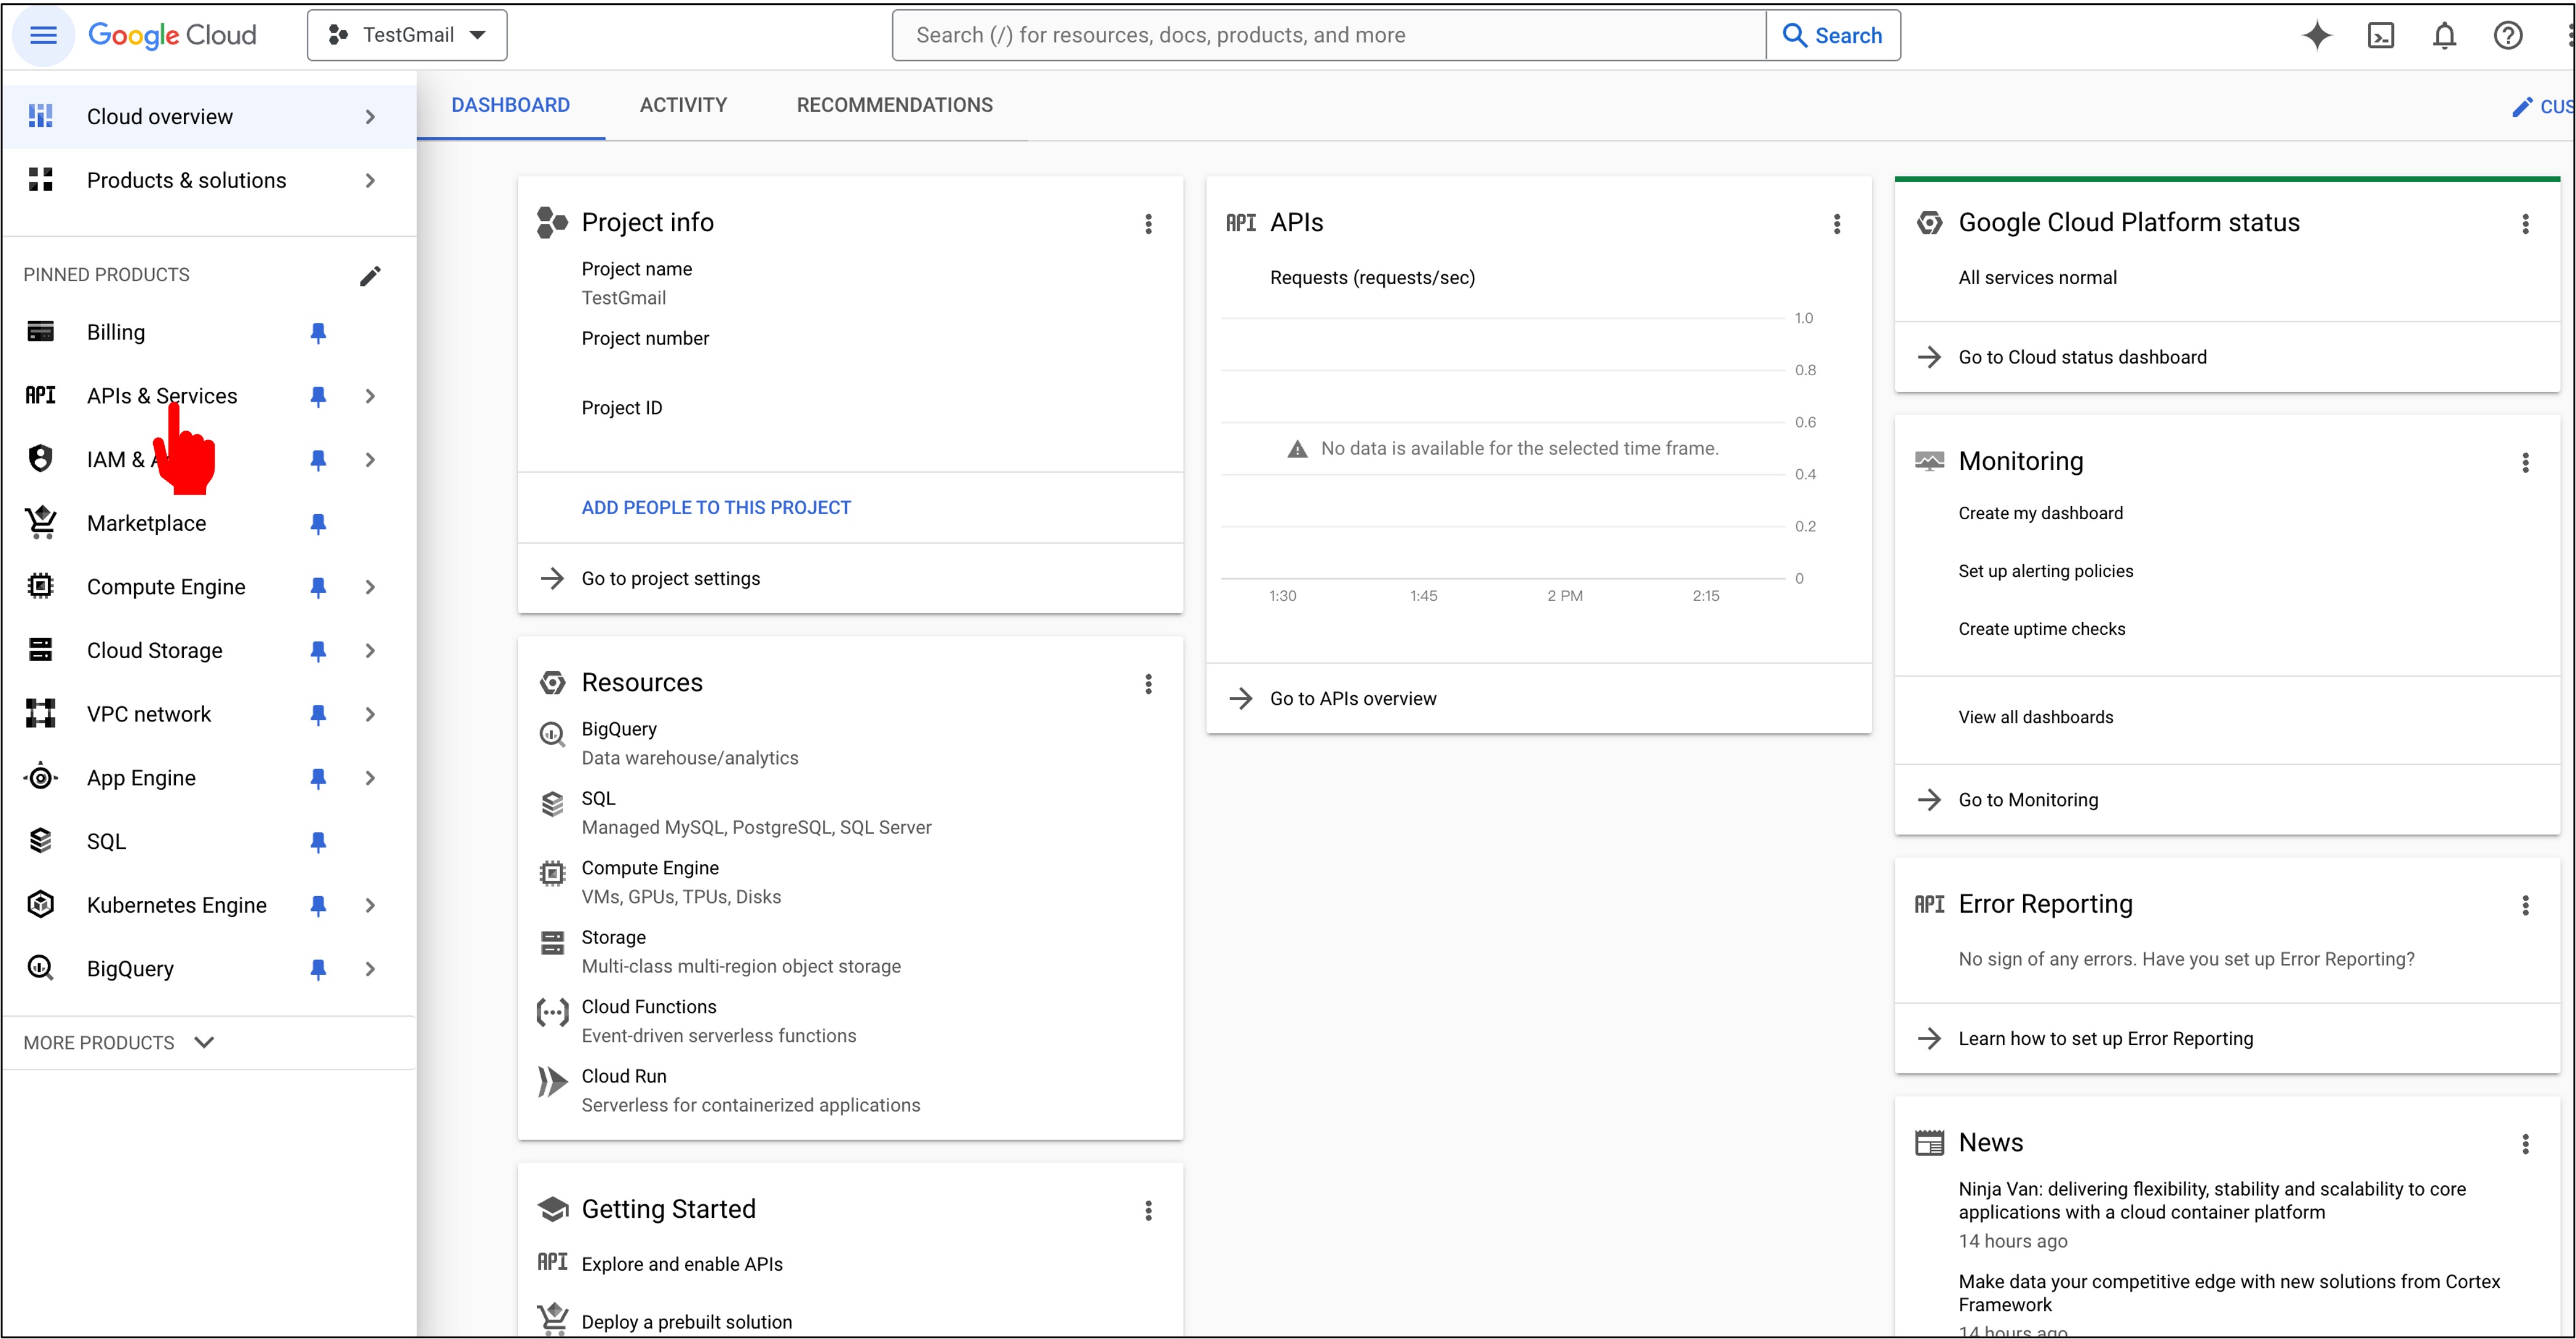Viewport: 2576px width, 1339px height.
Task: Select Kubernetes Engine in sidebar
Action: coord(176,905)
